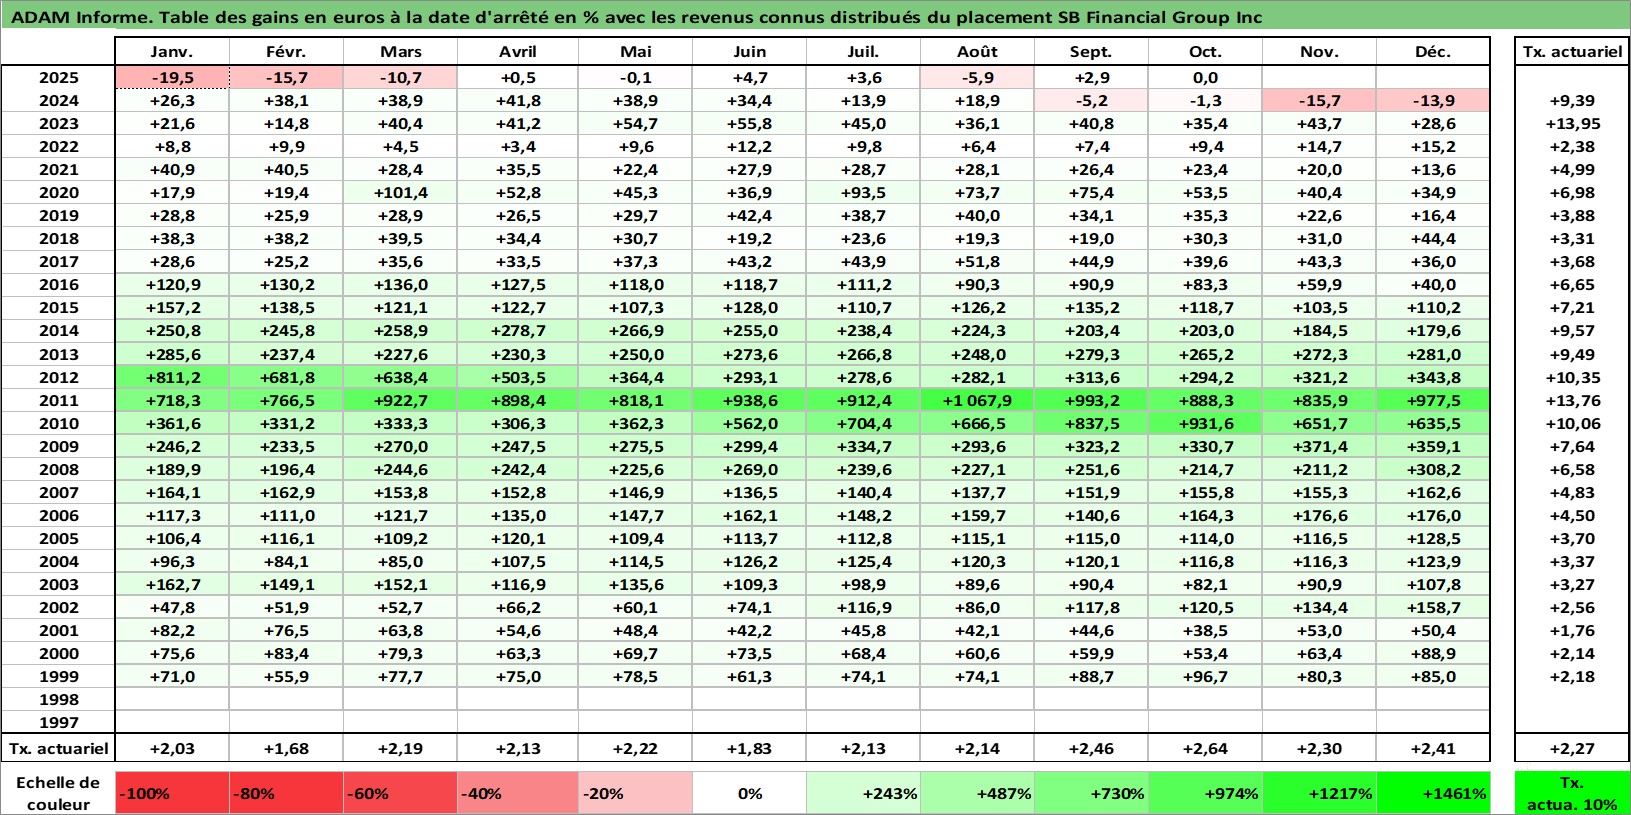This screenshot has width=1631, height=815.
Task: Click the +487% color scale swatch
Action: [x=977, y=793]
